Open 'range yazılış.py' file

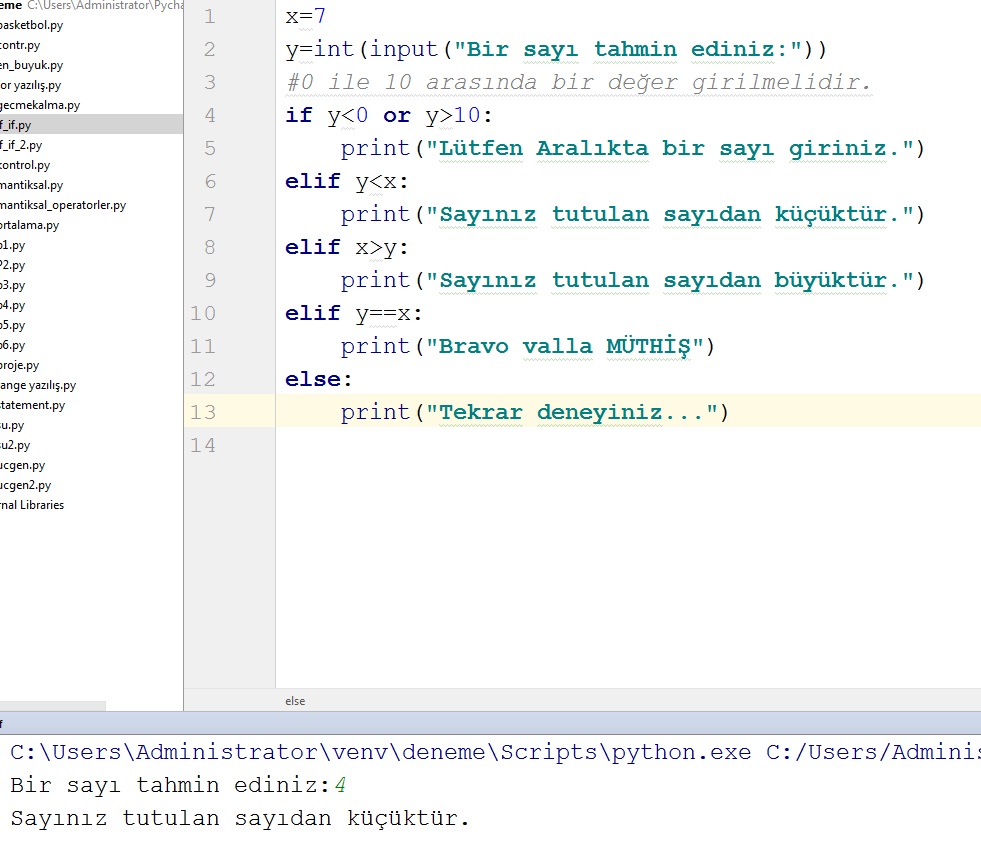click(x=38, y=385)
